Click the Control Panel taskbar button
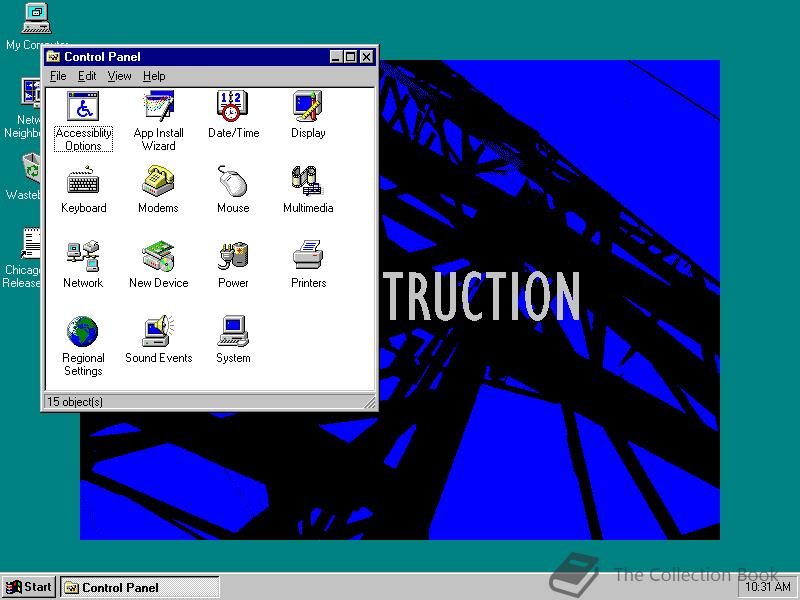This screenshot has height=600, width=800. [x=140, y=587]
